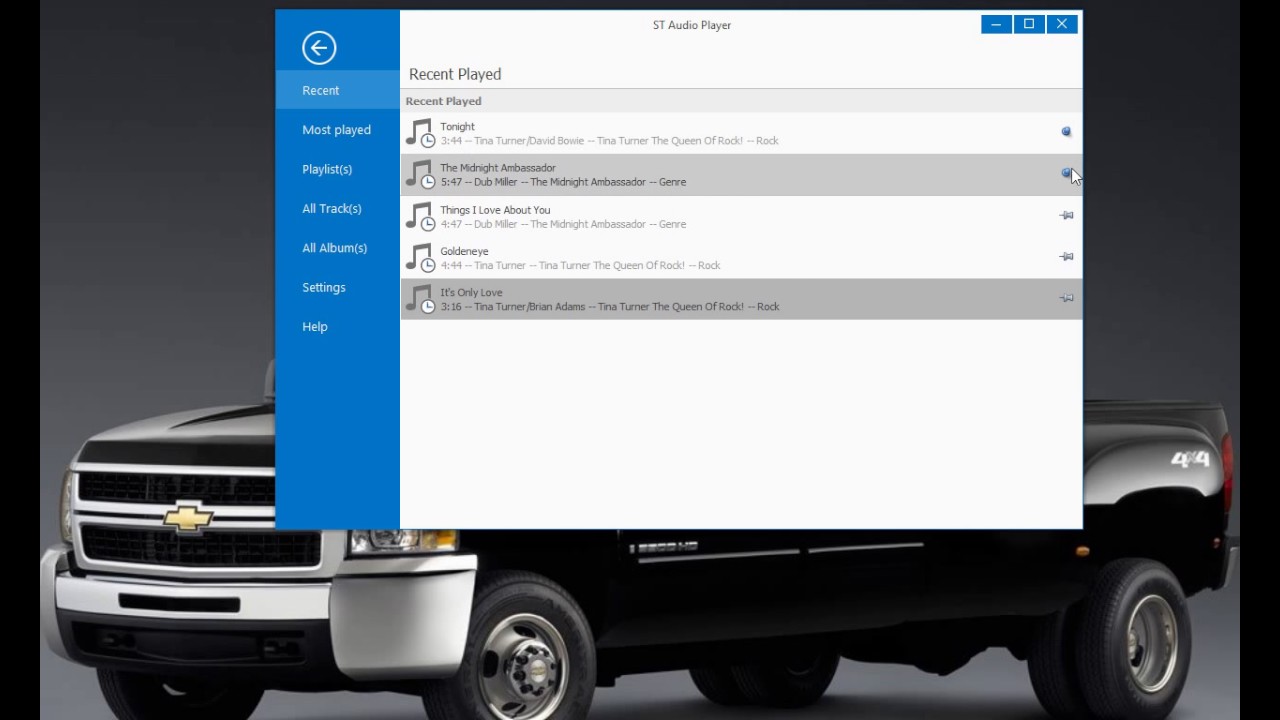Unpin The Midnight Ambassador track
1280x720 pixels.
point(1066,173)
